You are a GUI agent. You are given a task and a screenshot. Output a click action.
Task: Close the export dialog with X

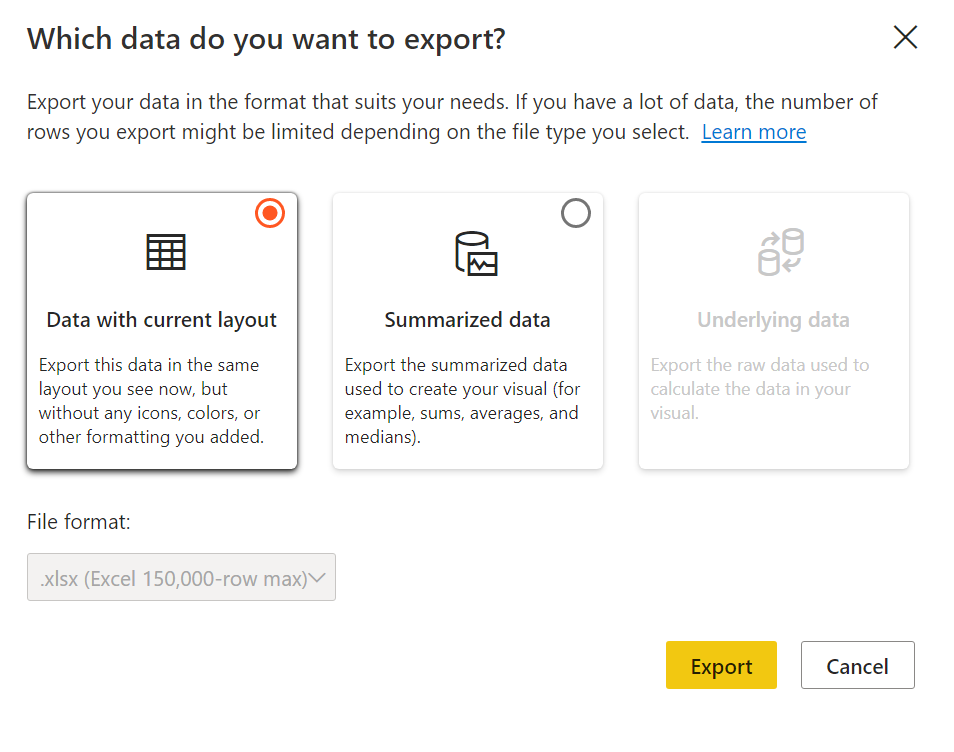905,37
